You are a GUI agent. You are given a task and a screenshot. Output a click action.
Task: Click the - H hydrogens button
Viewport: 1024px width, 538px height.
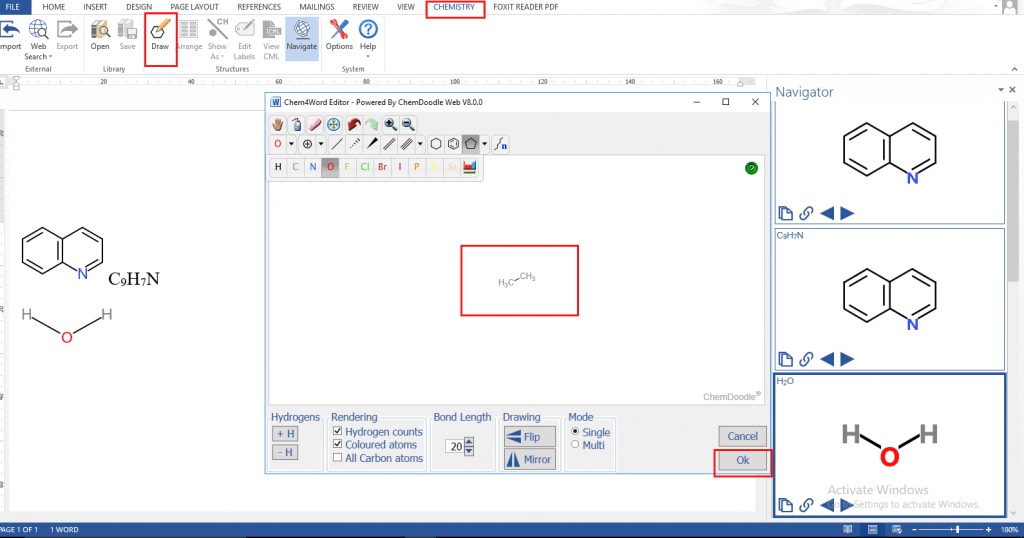pyautogui.click(x=285, y=452)
